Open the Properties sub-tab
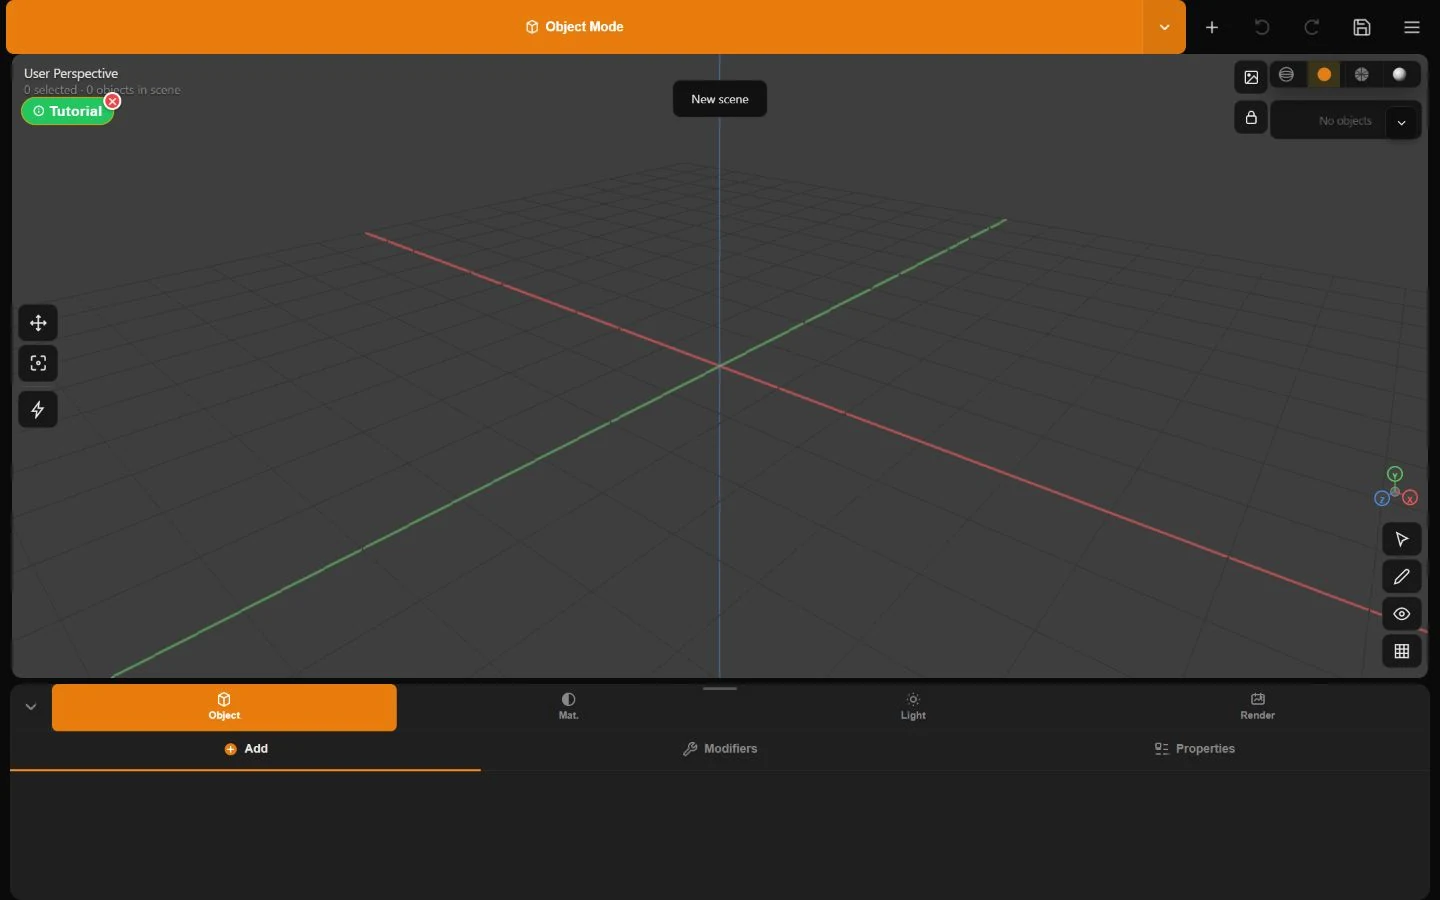Image resolution: width=1440 pixels, height=900 pixels. pos(1194,749)
